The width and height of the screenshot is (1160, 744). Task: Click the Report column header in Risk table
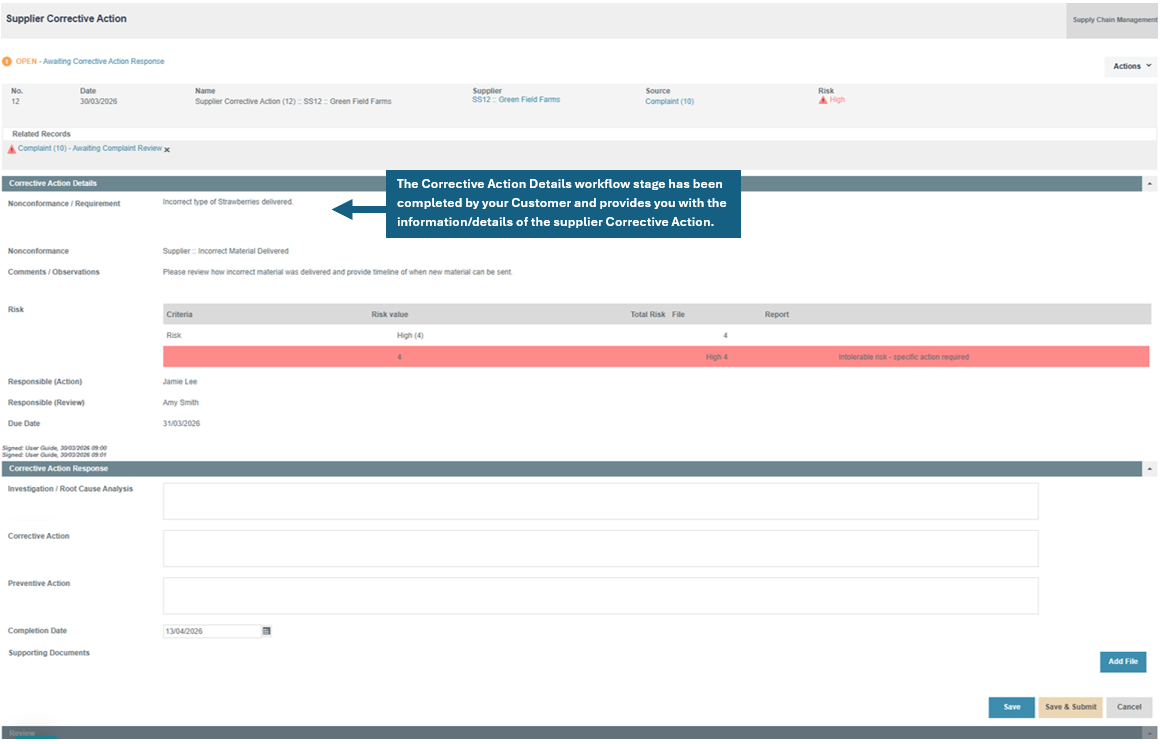[777, 315]
